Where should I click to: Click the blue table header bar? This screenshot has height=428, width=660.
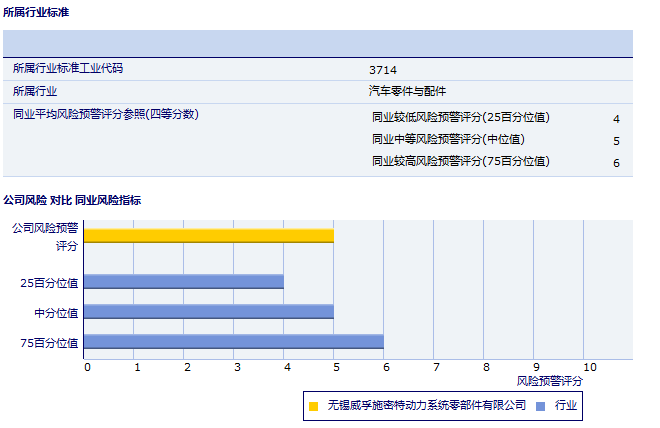[x=317, y=44]
